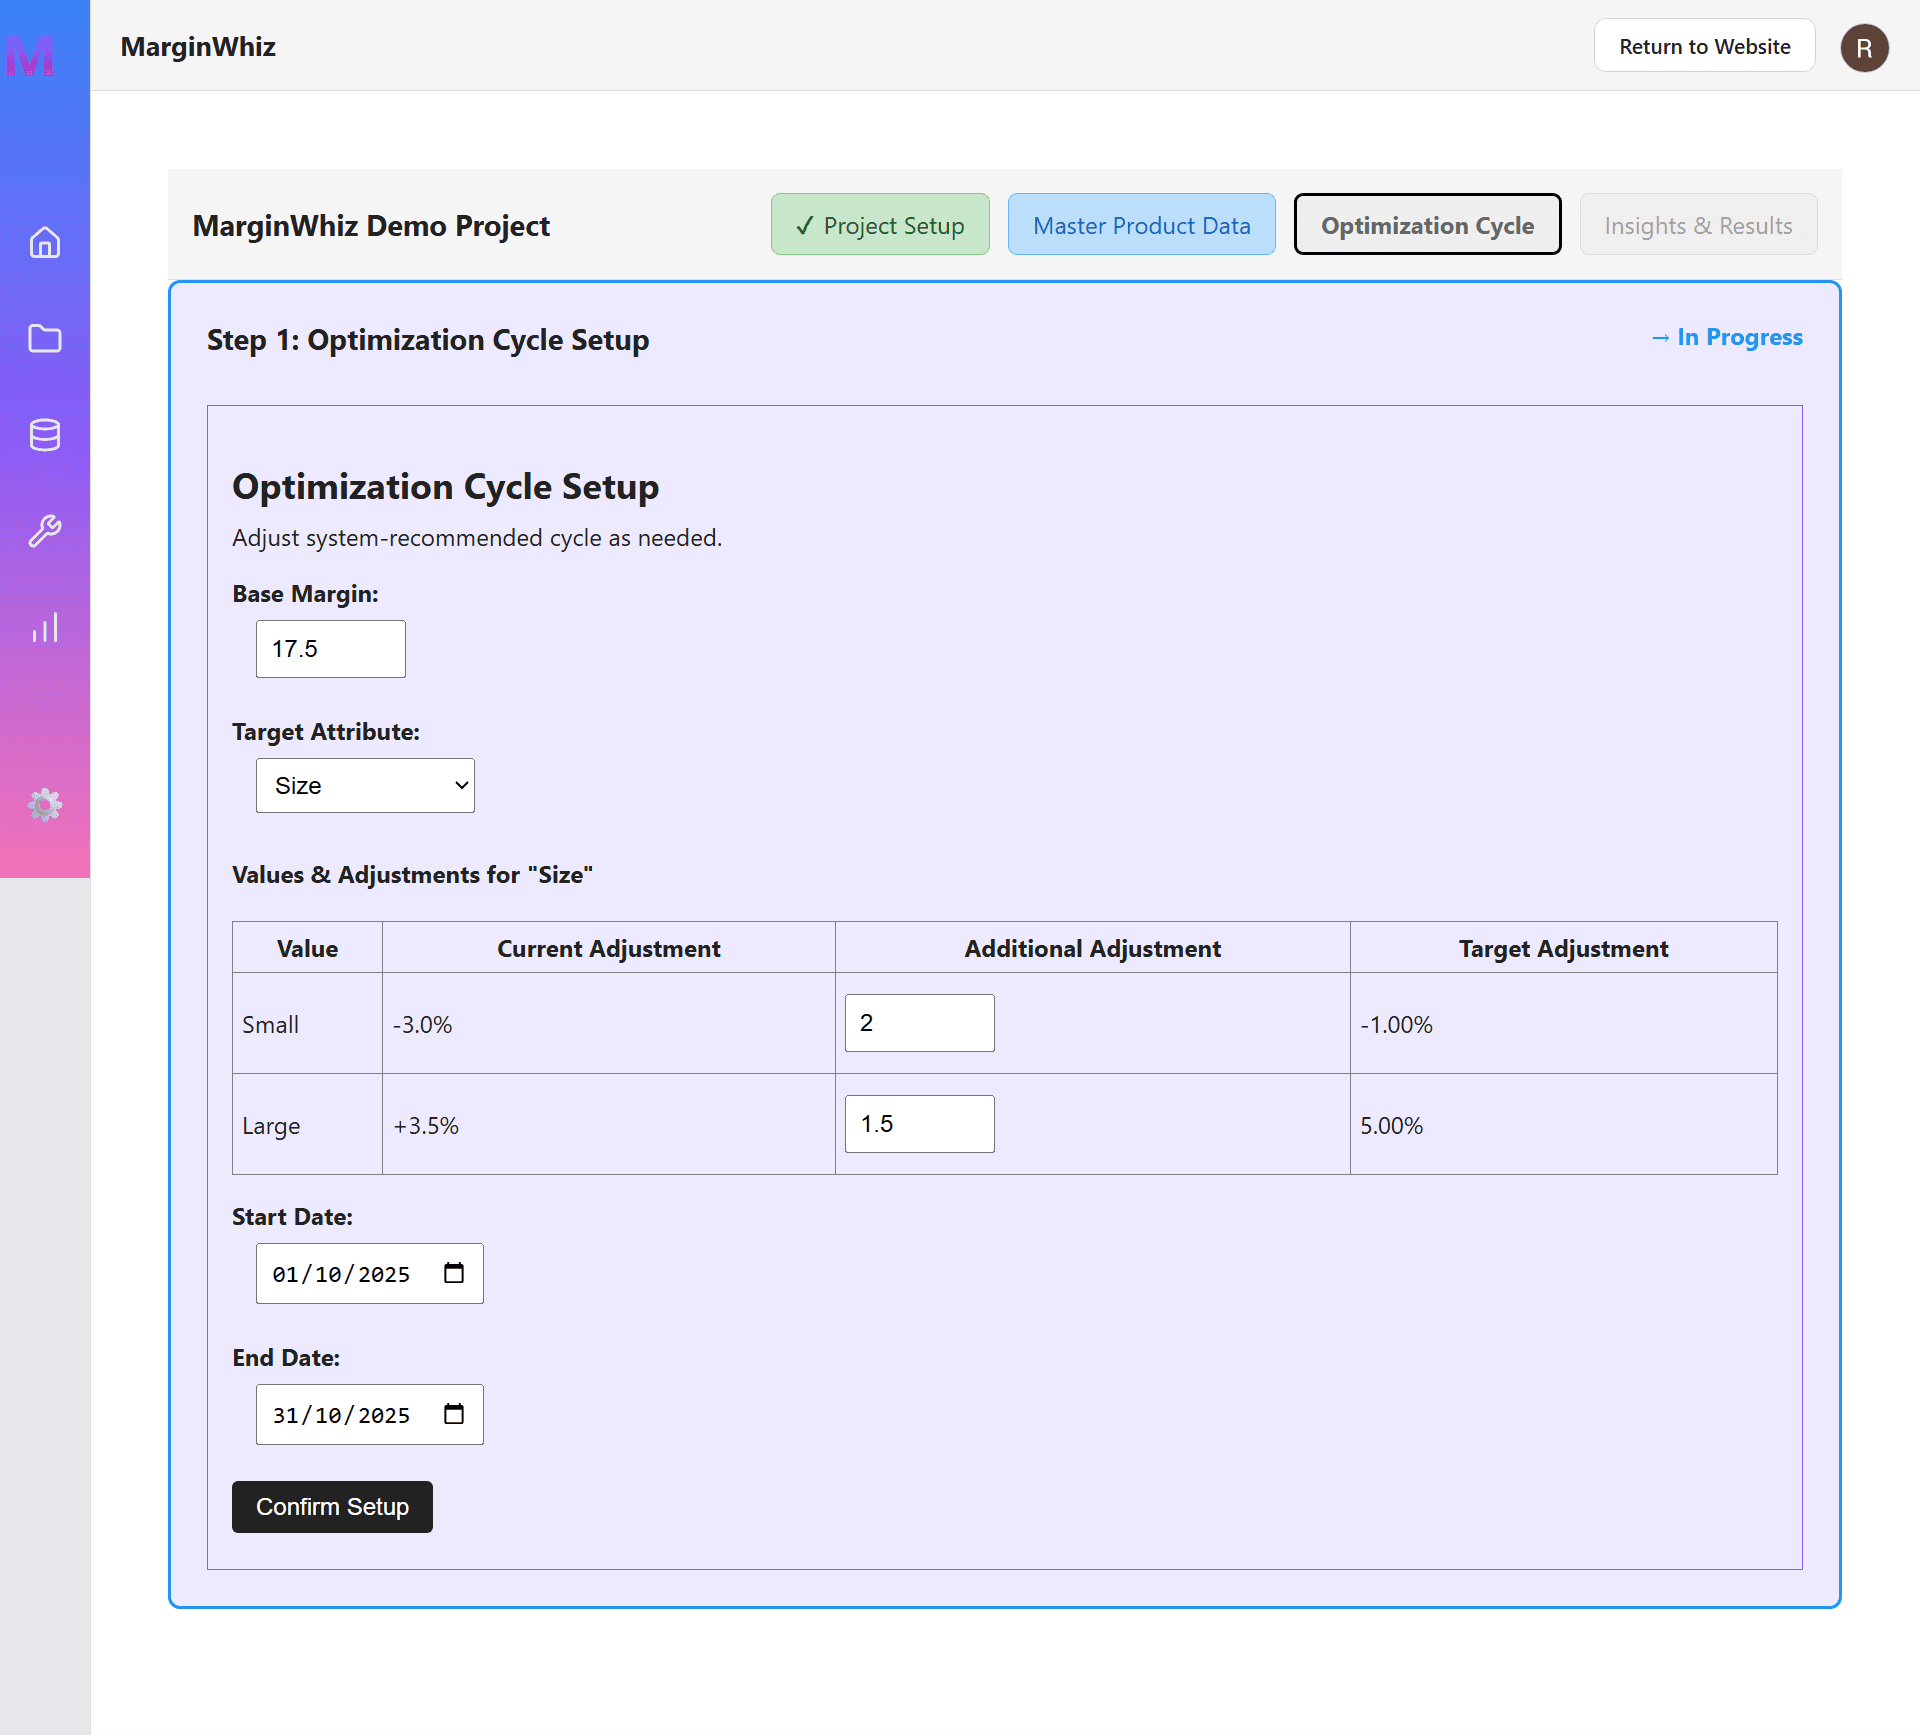Image resolution: width=1920 pixels, height=1735 pixels.
Task: Select the wrench tools sidebar icon
Action: click(x=45, y=531)
